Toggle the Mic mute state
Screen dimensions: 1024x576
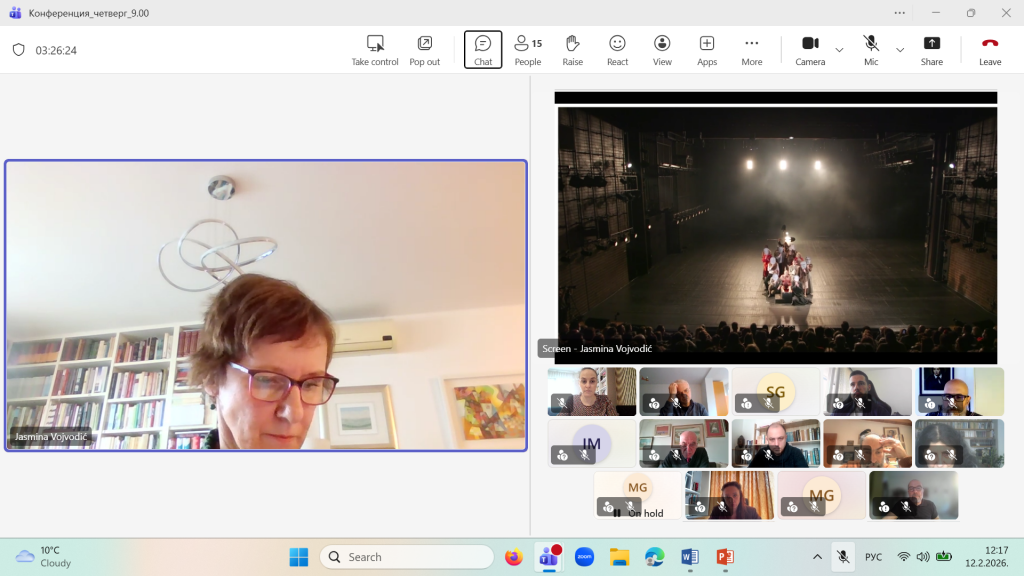click(871, 49)
